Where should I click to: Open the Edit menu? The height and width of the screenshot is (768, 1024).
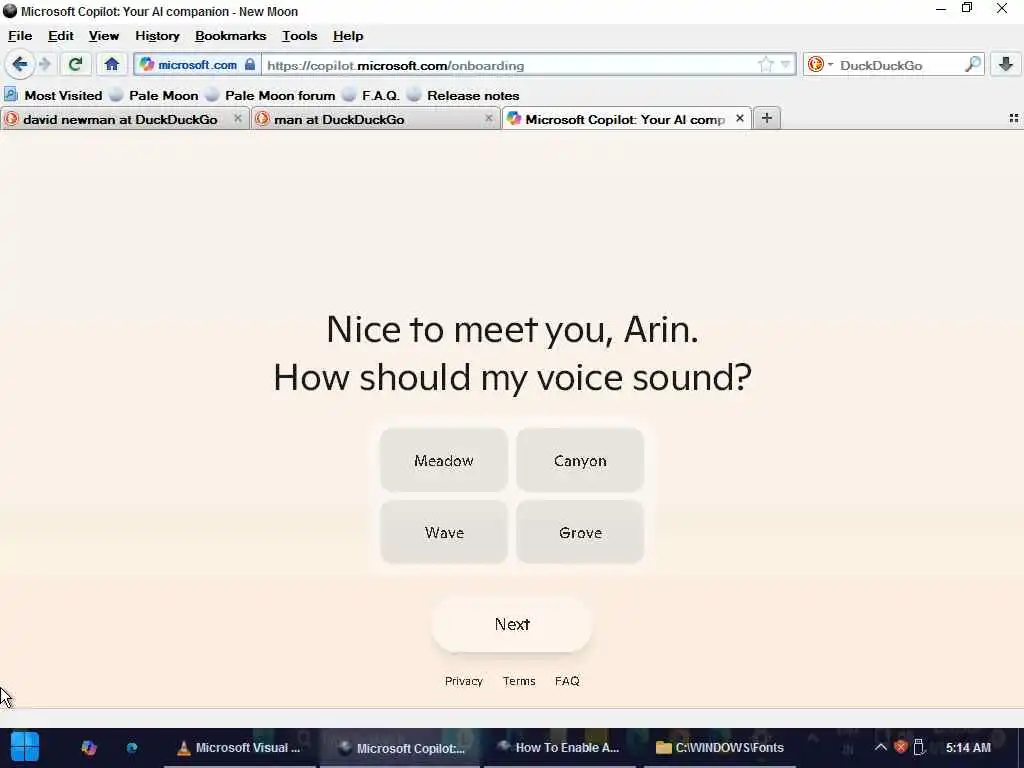61,36
